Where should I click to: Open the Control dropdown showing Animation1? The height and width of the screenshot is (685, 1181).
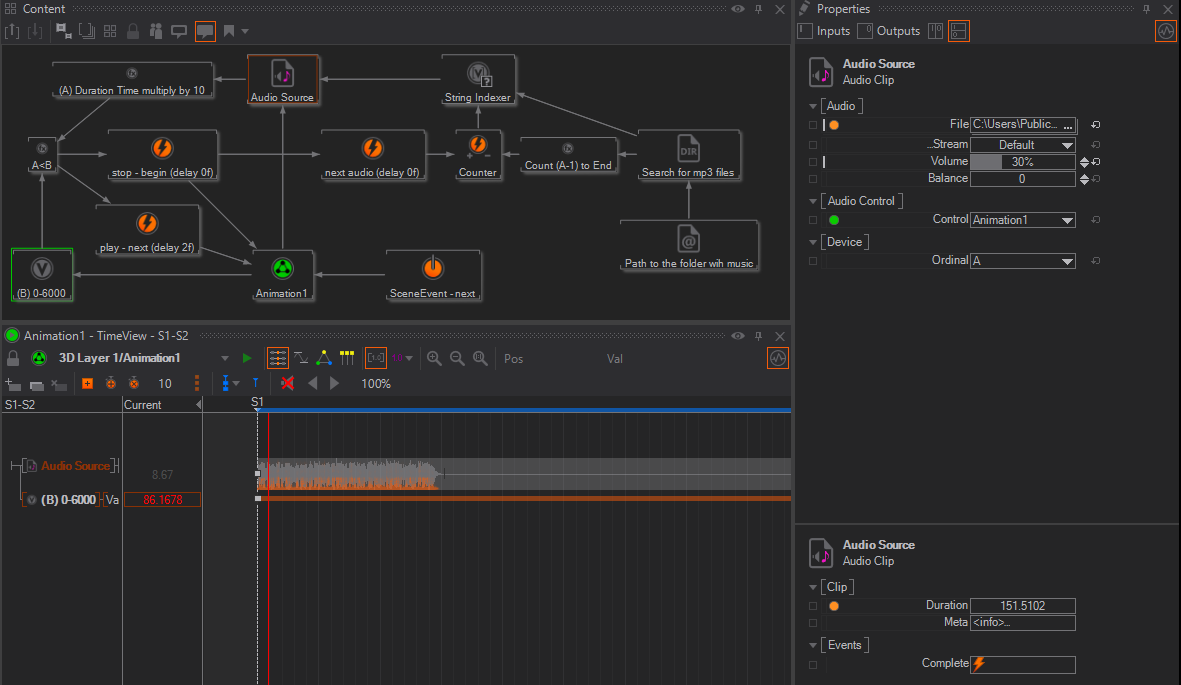tap(1022, 220)
